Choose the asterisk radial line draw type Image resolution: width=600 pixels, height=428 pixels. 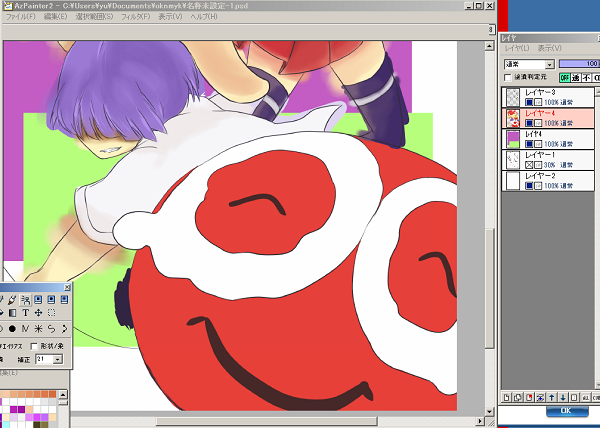[38, 329]
